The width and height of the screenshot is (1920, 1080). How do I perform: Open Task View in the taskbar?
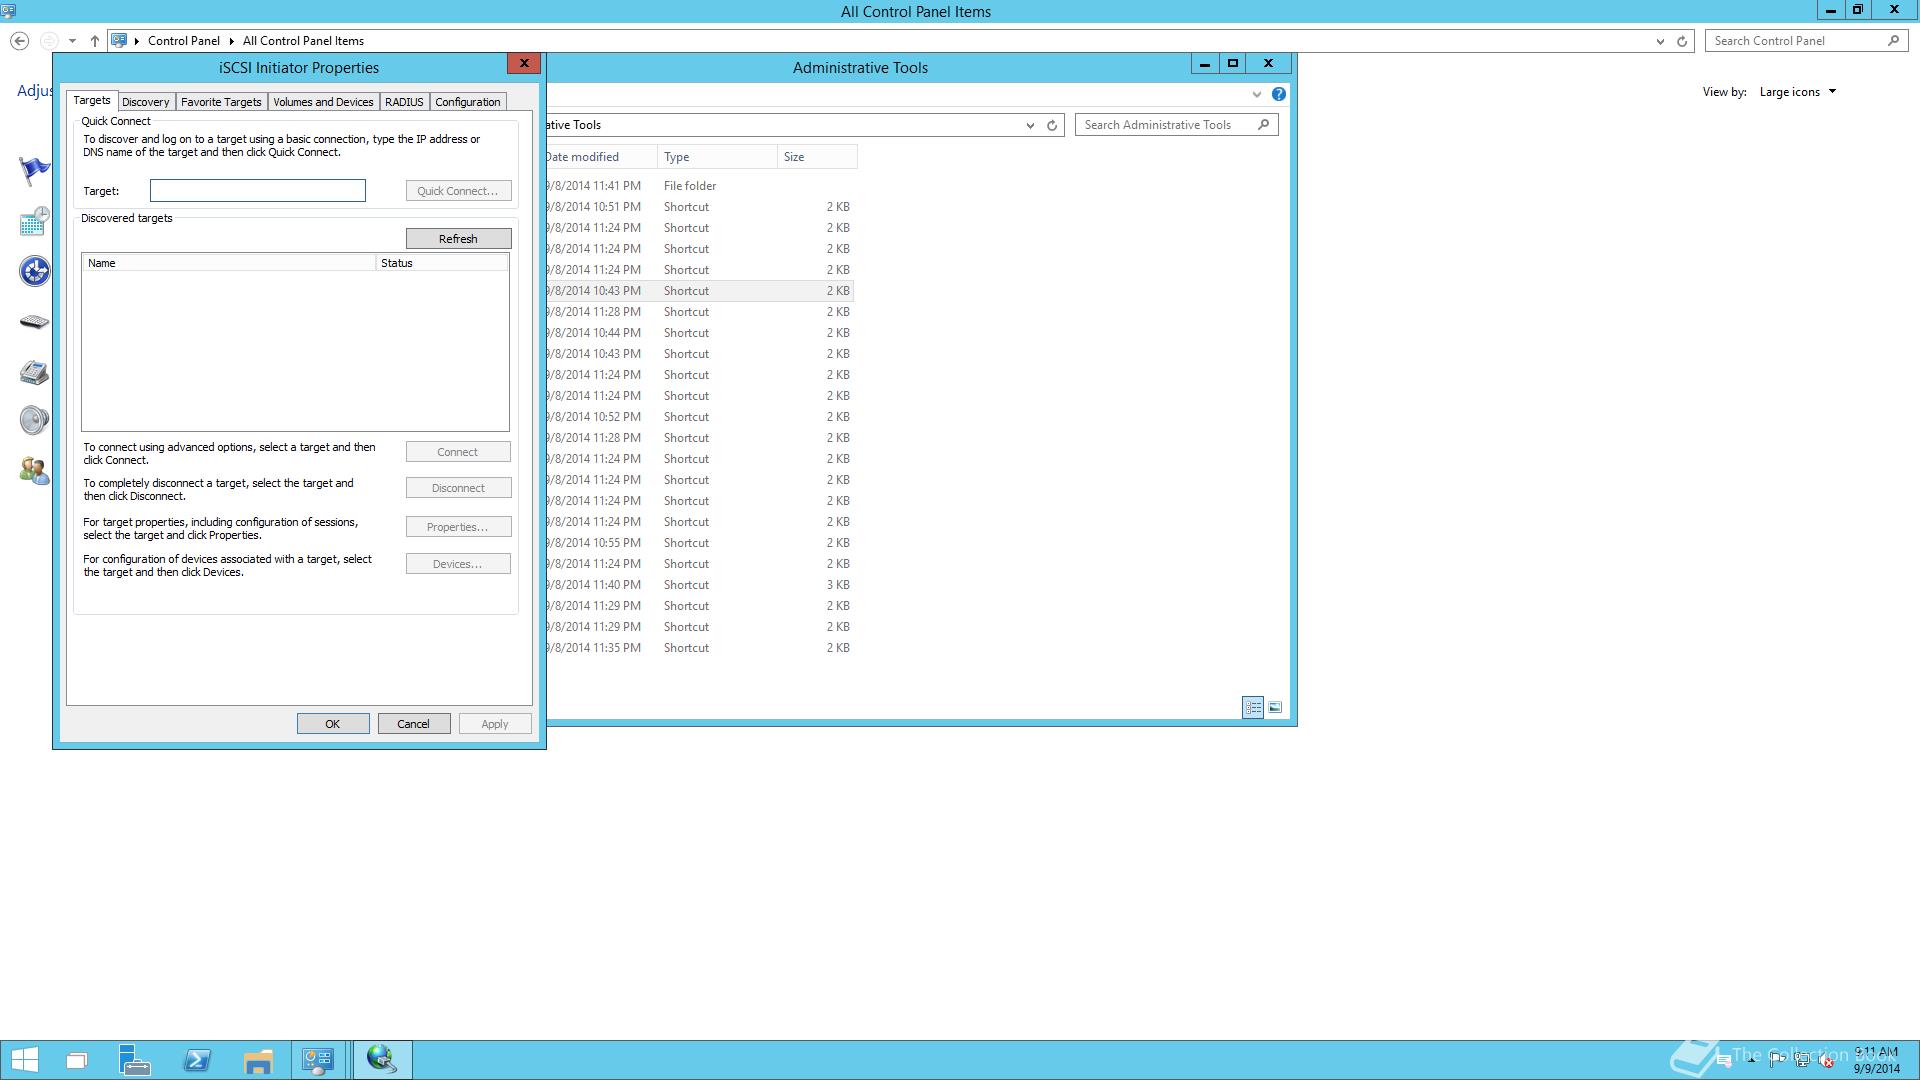(x=77, y=1060)
